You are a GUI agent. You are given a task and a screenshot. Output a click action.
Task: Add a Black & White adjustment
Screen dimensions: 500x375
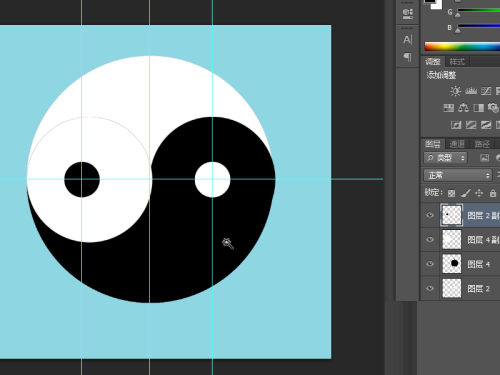(x=479, y=108)
